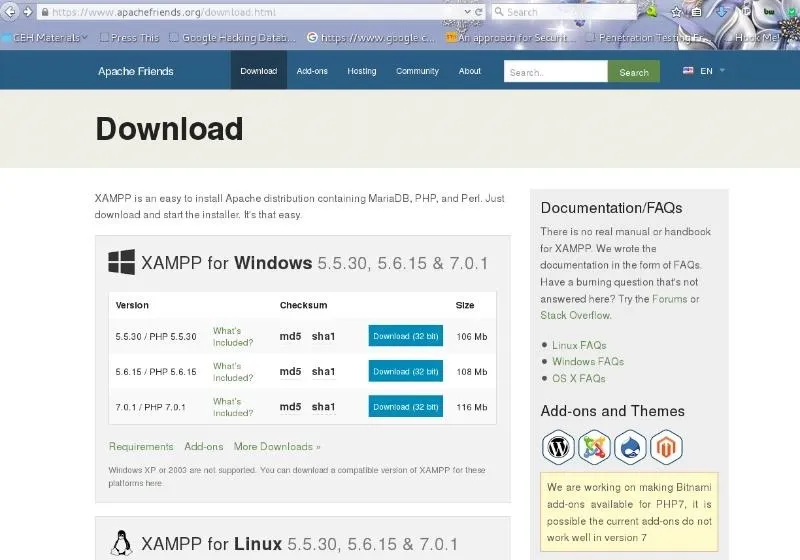Show md5 checksum for 5.6.15
The image size is (800, 560).
(x=290, y=372)
